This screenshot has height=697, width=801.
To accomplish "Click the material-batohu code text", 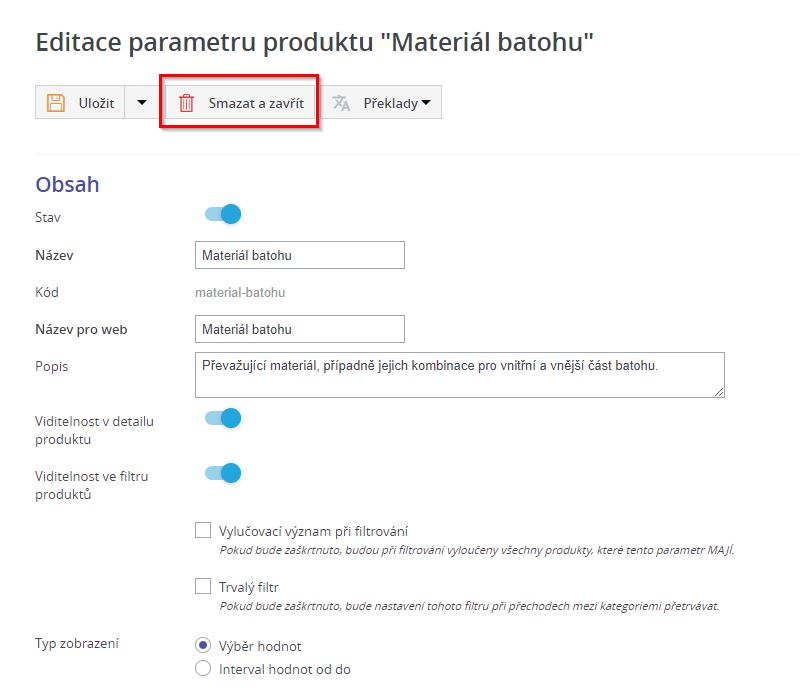I will click(240, 293).
